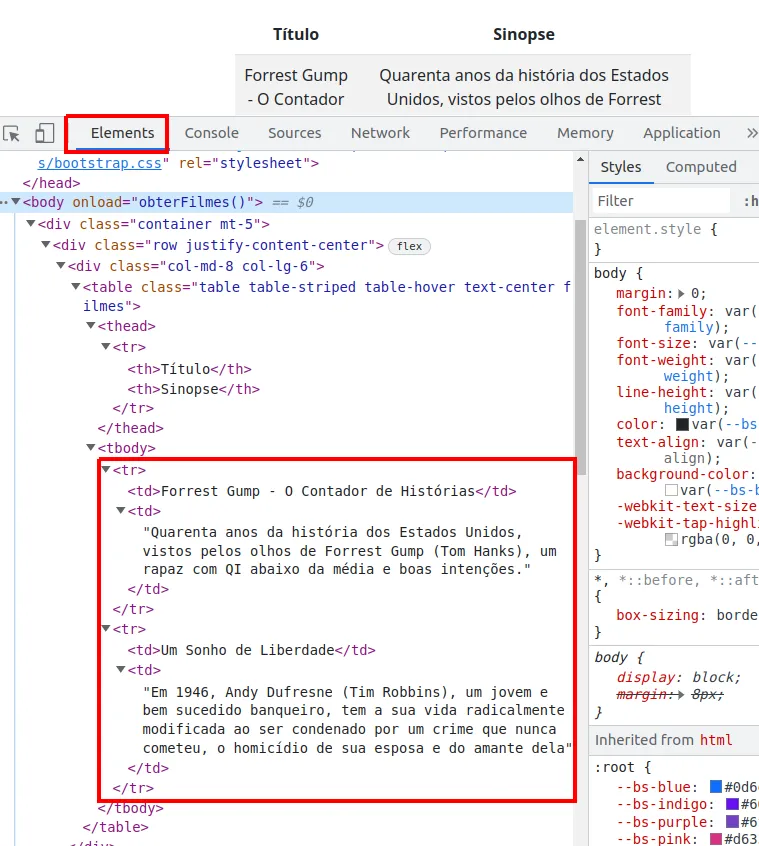Collapse the Andy Dufresne synopsis td
Screen dimensions: 759x846
[121, 670]
